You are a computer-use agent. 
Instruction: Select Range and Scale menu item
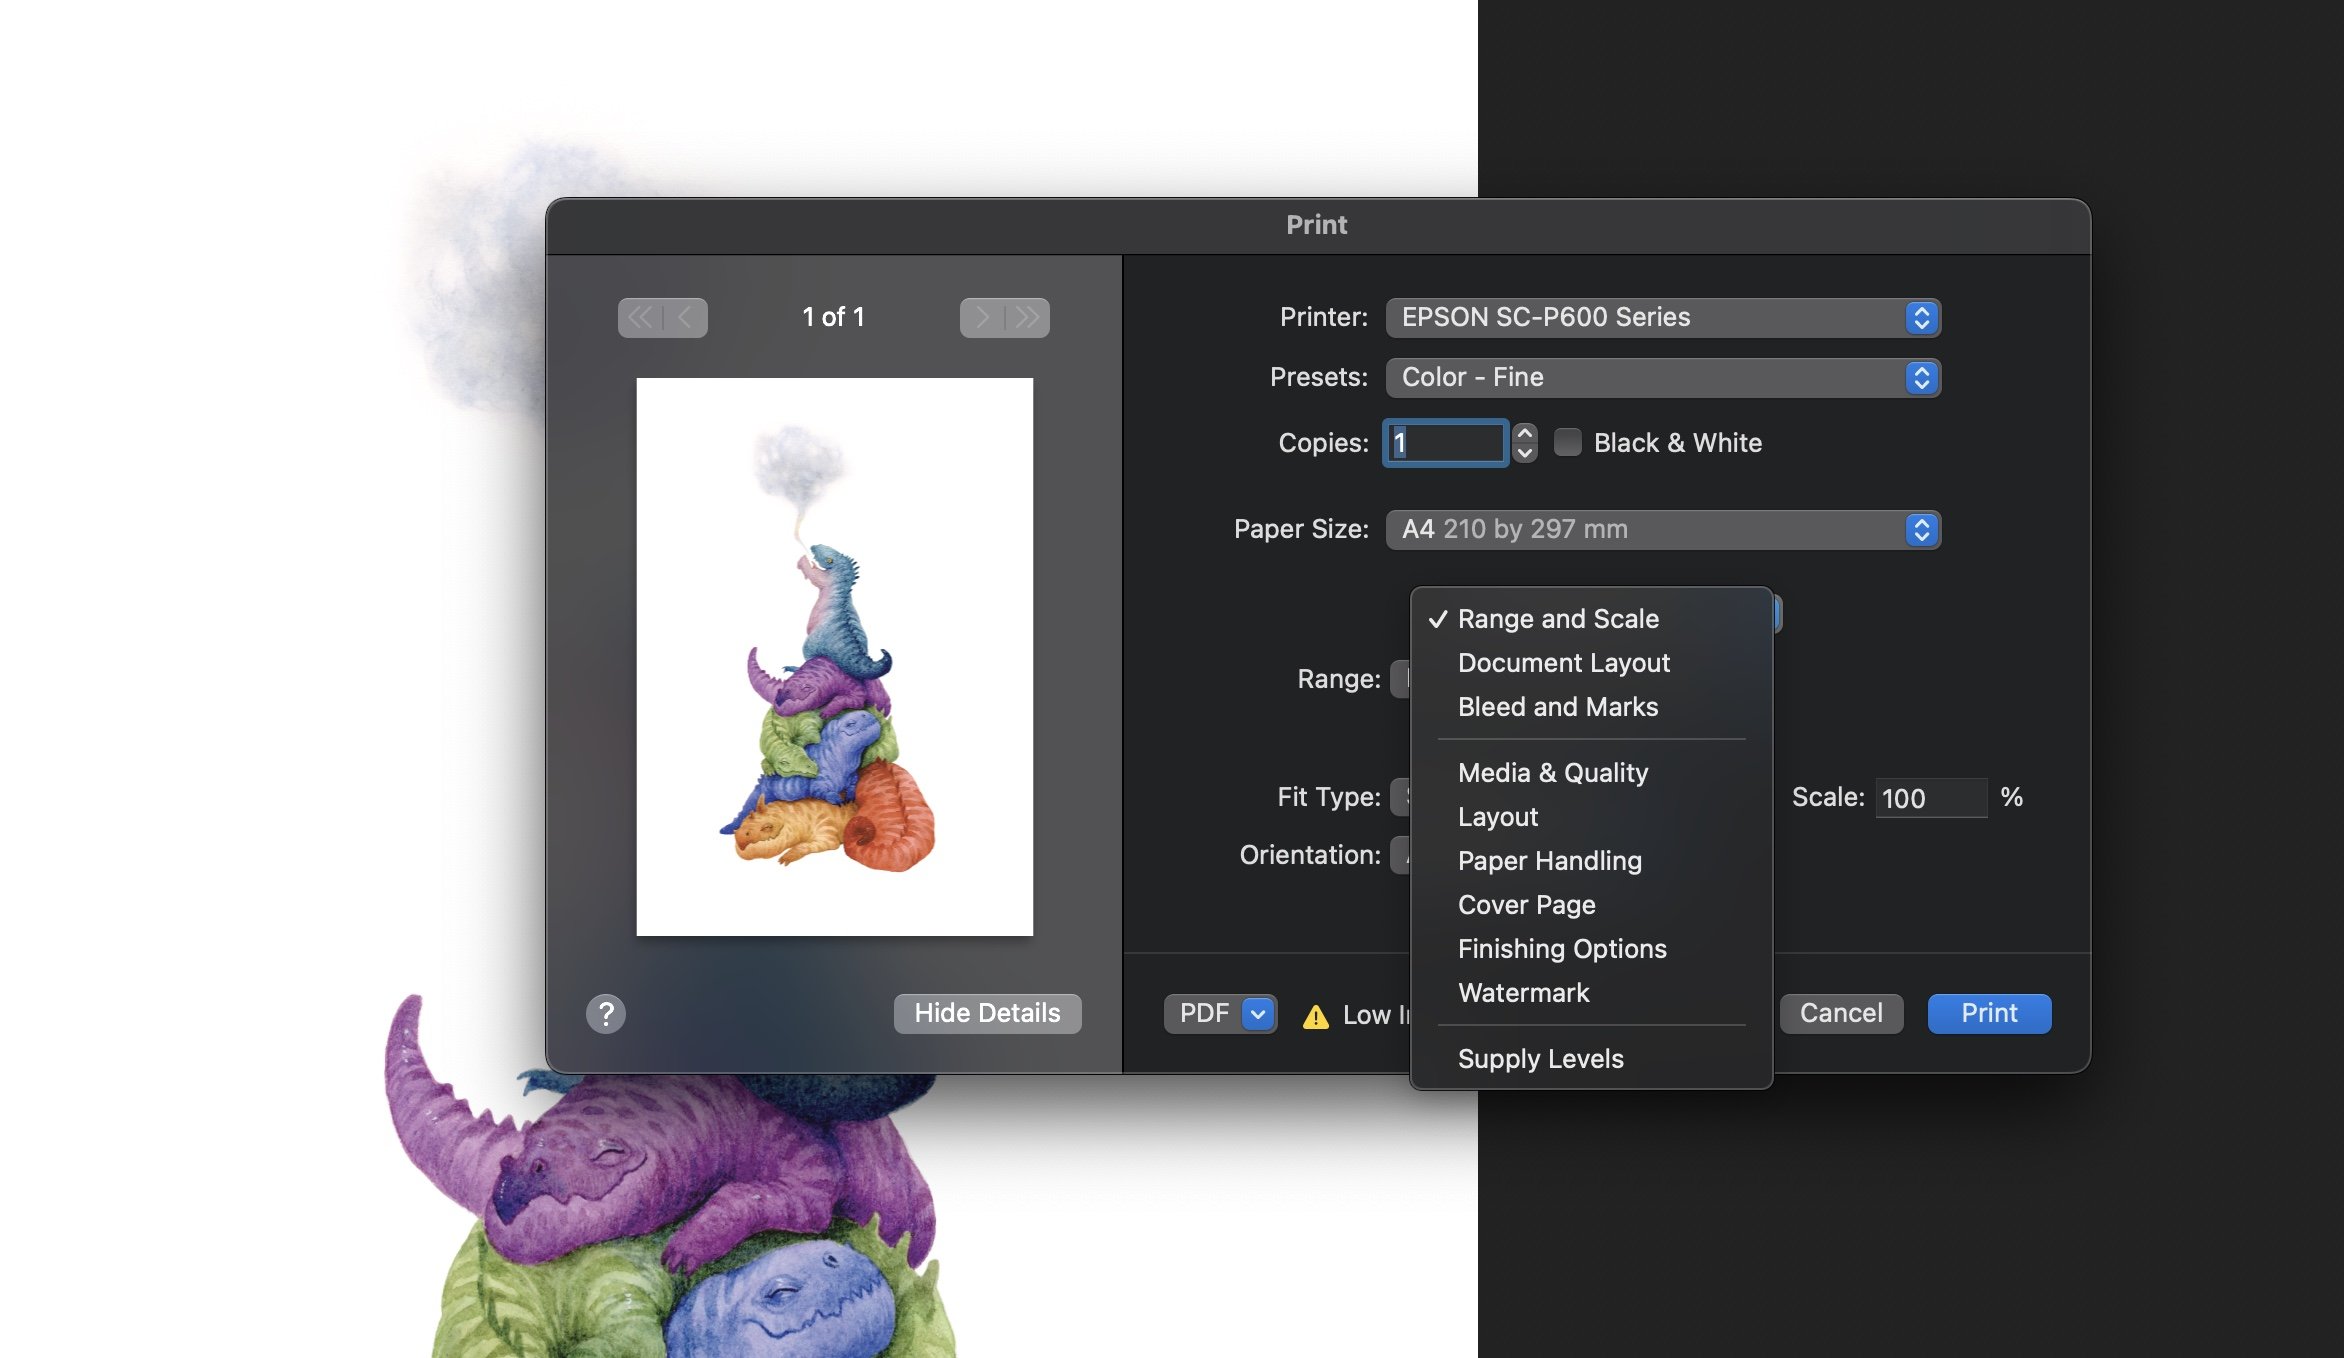pyautogui.click(x=1591, y=619)
